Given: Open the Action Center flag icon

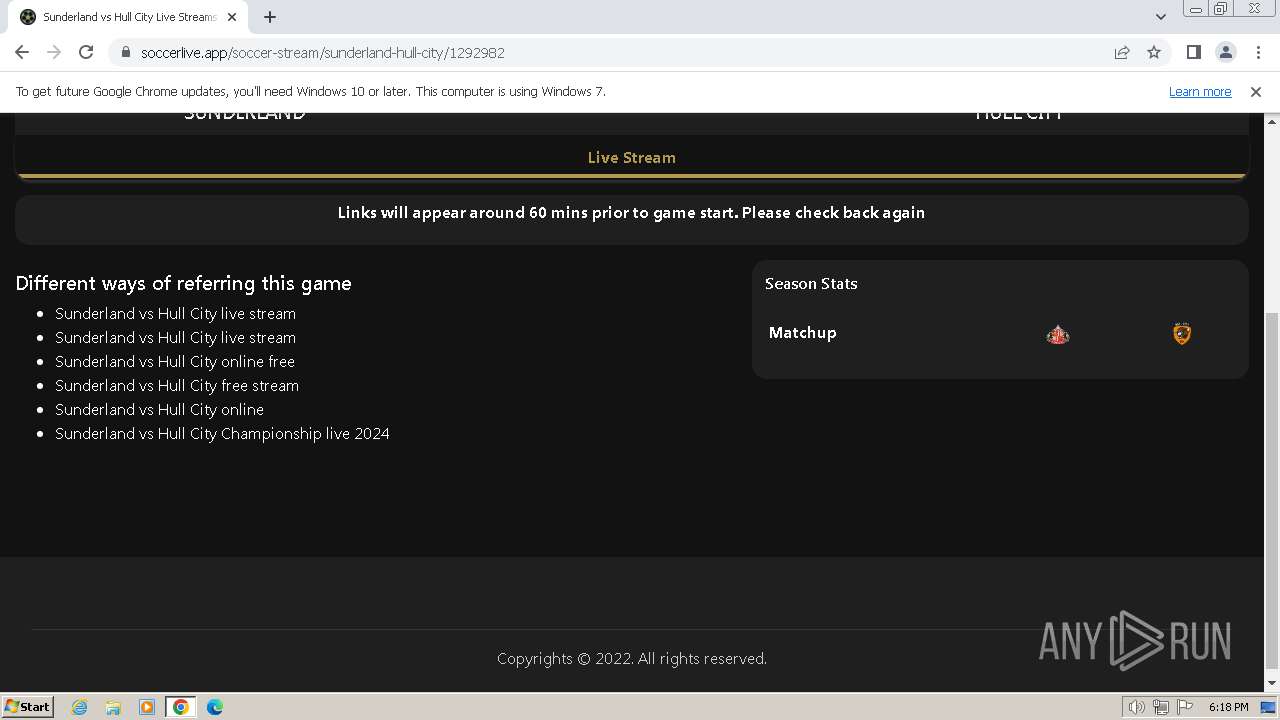Looking at the screenshot, I should click(1185, 707).
